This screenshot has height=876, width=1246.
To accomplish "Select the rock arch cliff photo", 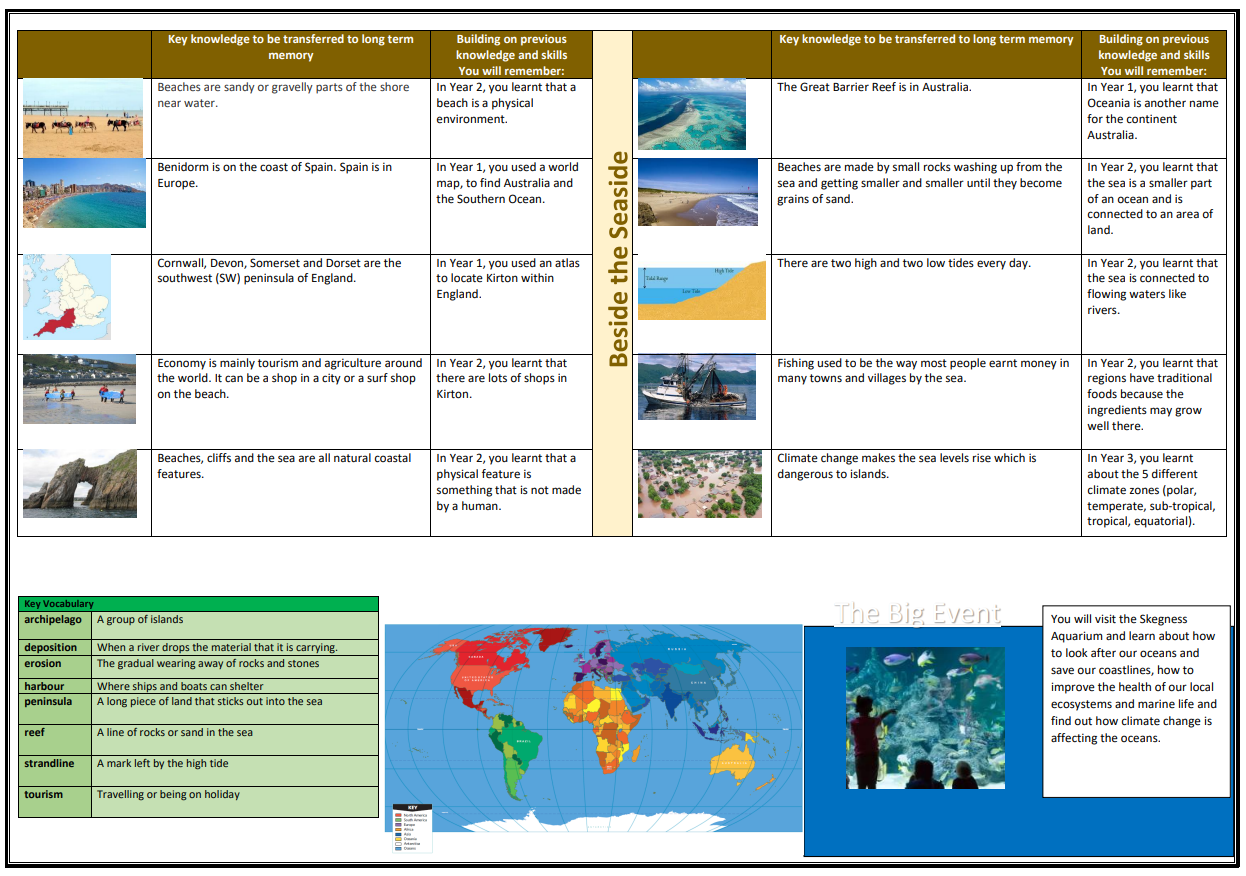I will [x=80, y=483].
